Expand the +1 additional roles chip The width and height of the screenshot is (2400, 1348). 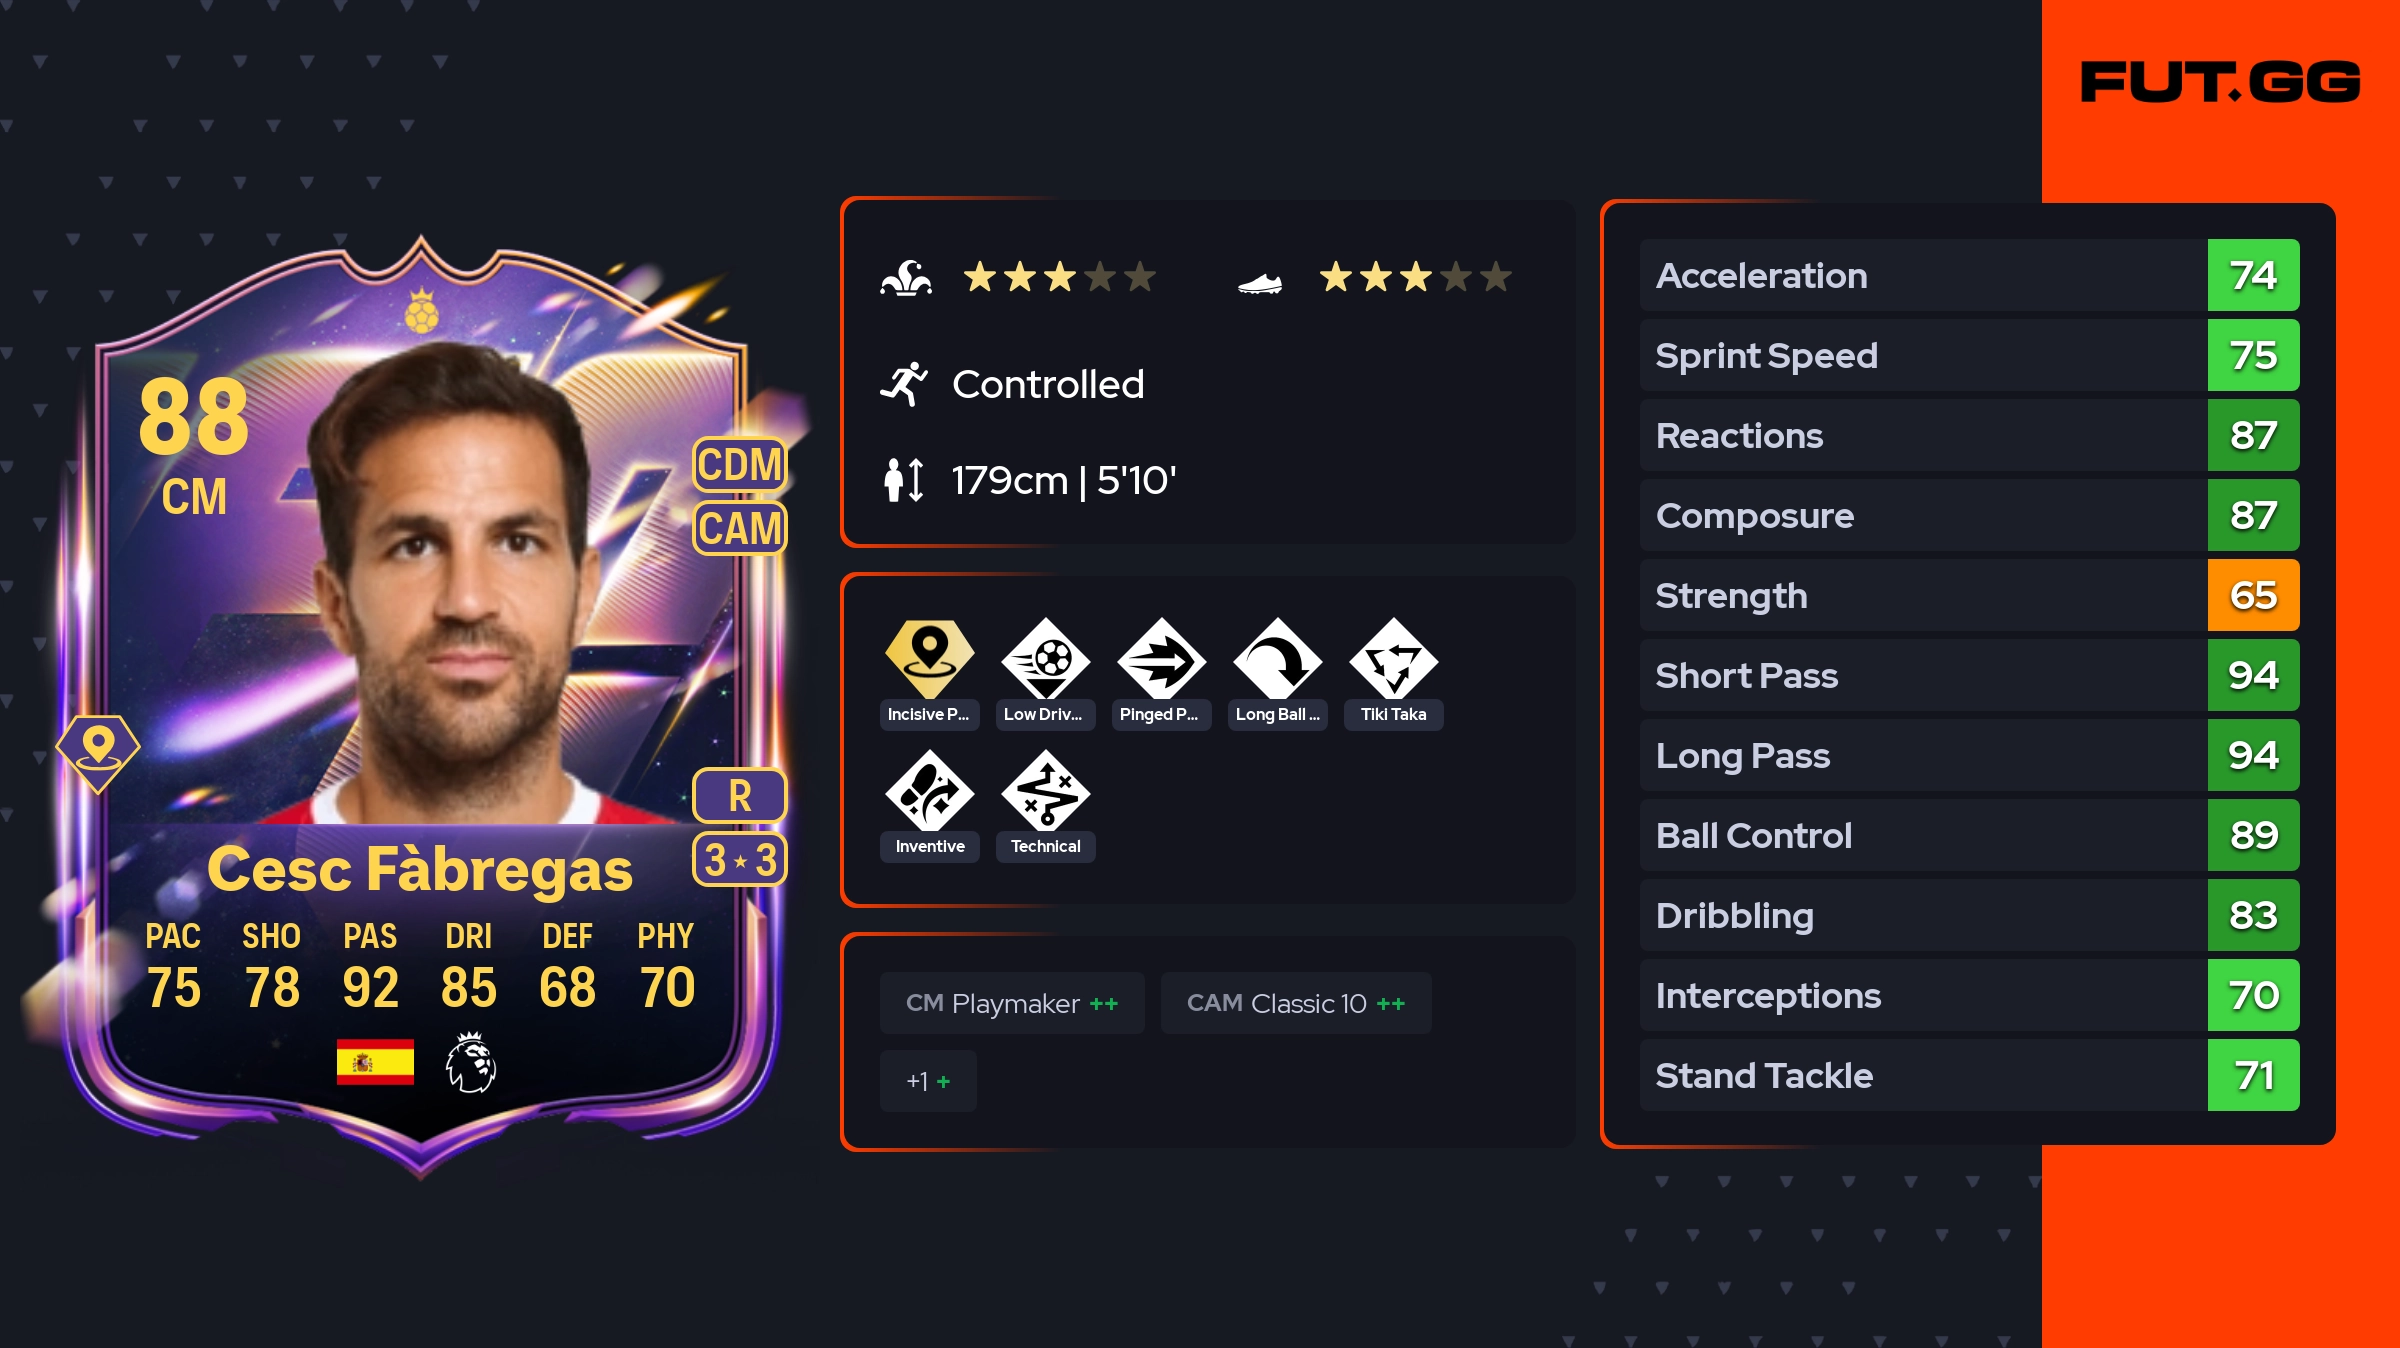(x=928, y=1081)
